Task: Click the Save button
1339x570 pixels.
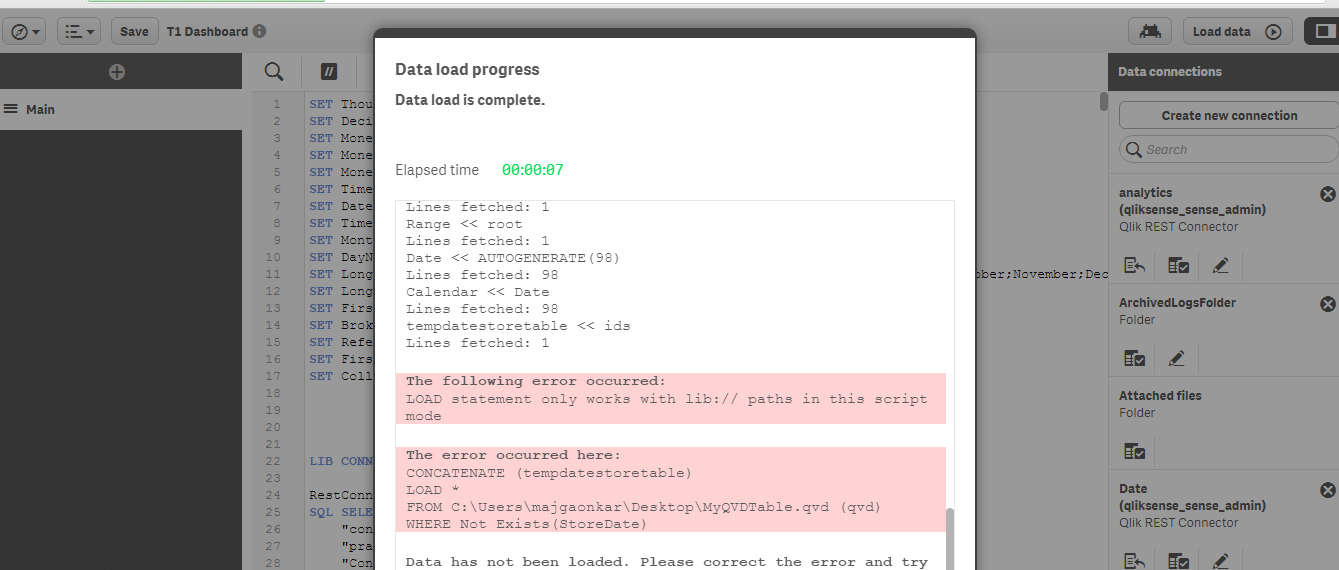Action: pos(134,31)
